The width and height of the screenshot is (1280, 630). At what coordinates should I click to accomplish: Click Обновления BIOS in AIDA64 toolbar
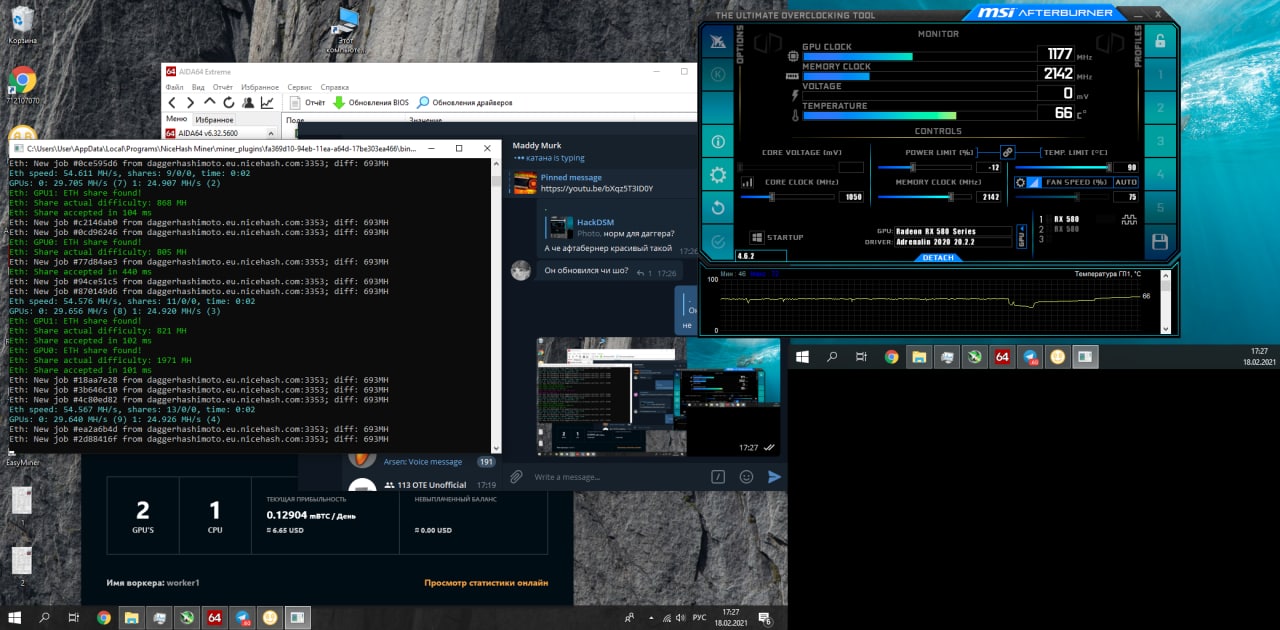click(x=371, y=103)
